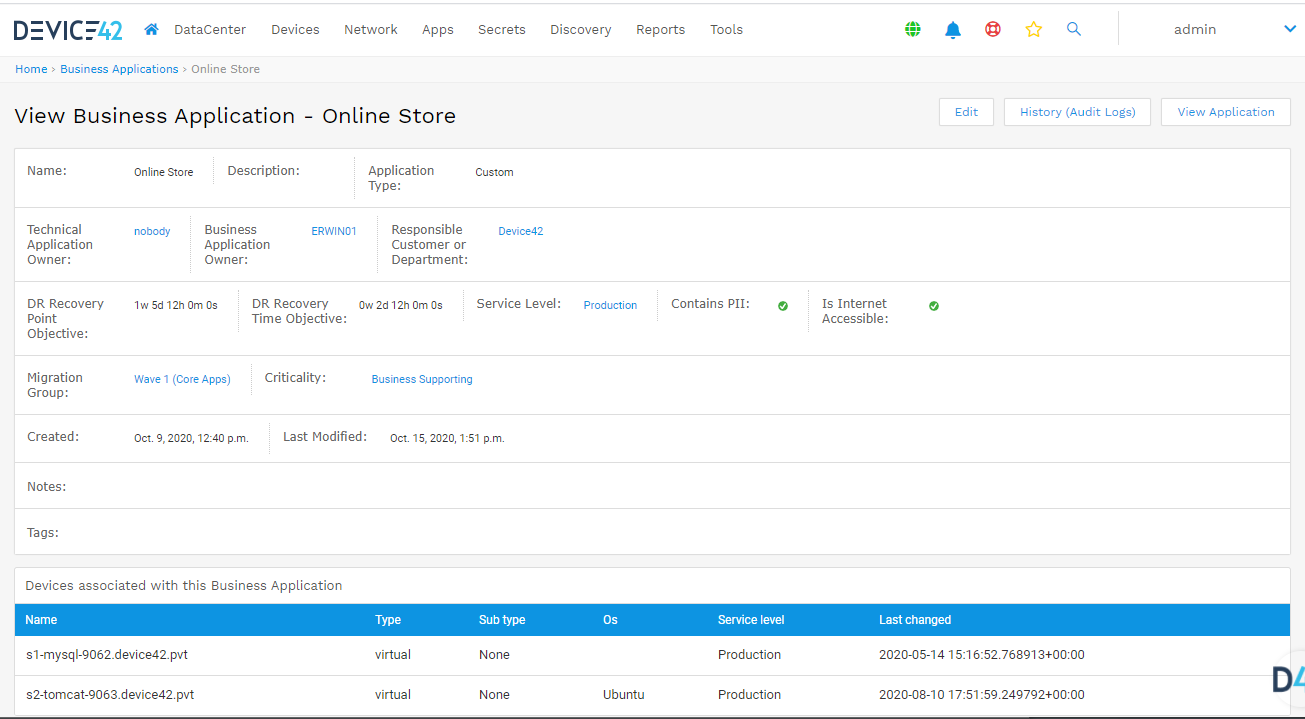Open the Device42 department link
Image resolution: width=1305 pixels, height=719 pixels.
click(521, 232)
